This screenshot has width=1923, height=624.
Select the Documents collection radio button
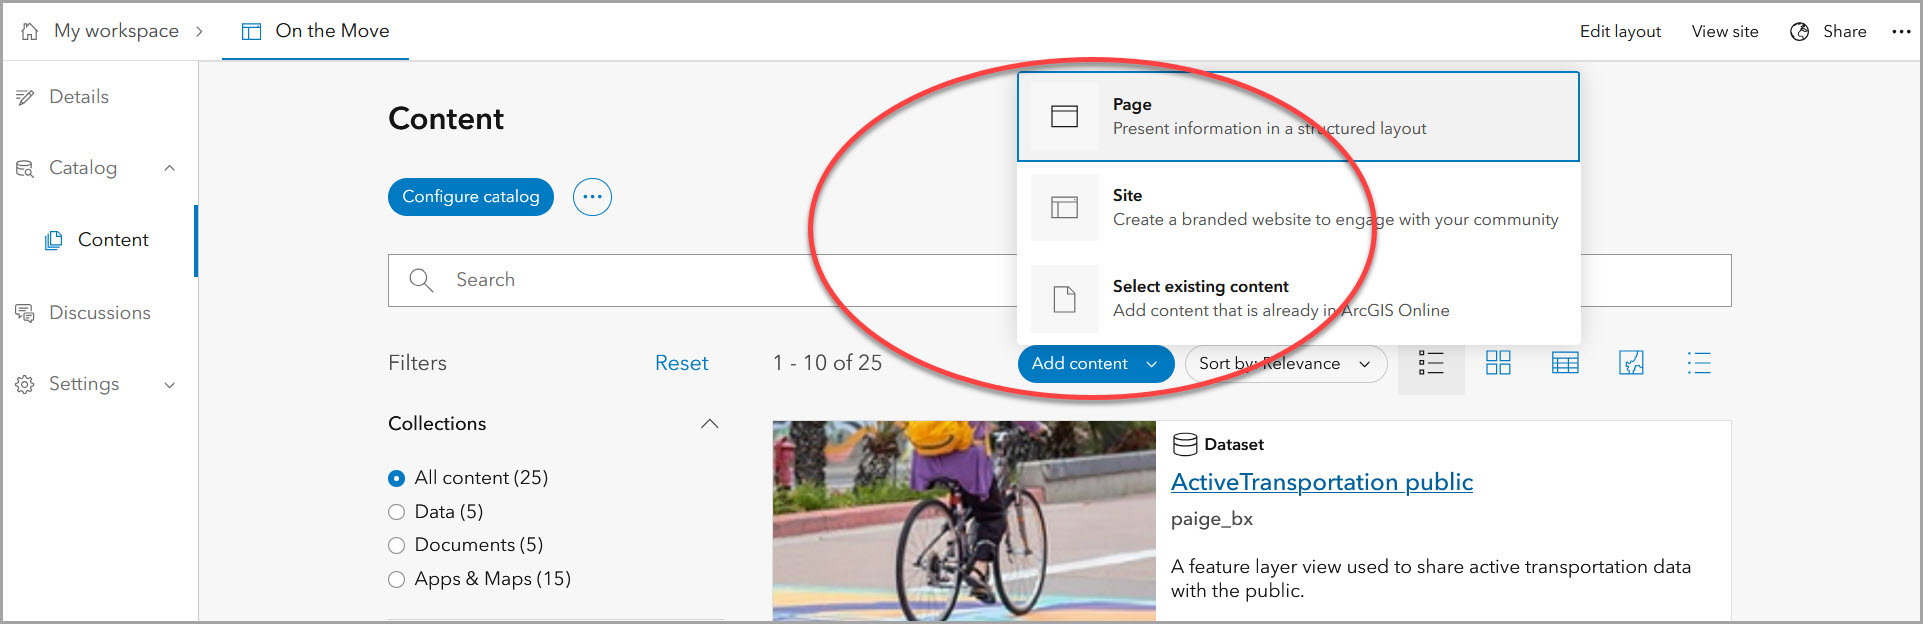coord(397,545)
